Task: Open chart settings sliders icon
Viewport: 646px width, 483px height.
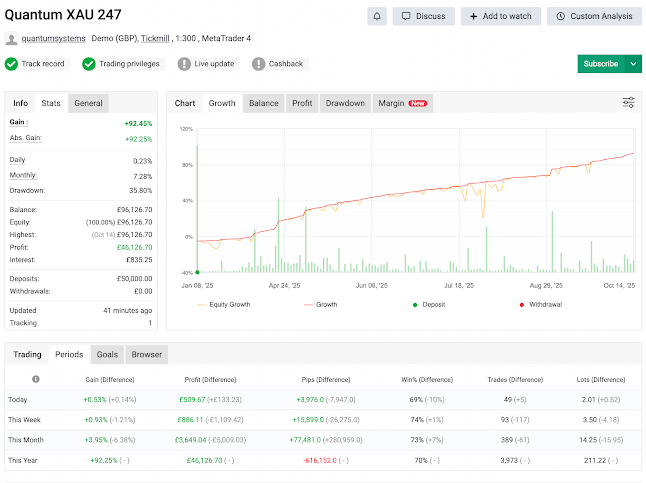Action: (x=628, y=103)
